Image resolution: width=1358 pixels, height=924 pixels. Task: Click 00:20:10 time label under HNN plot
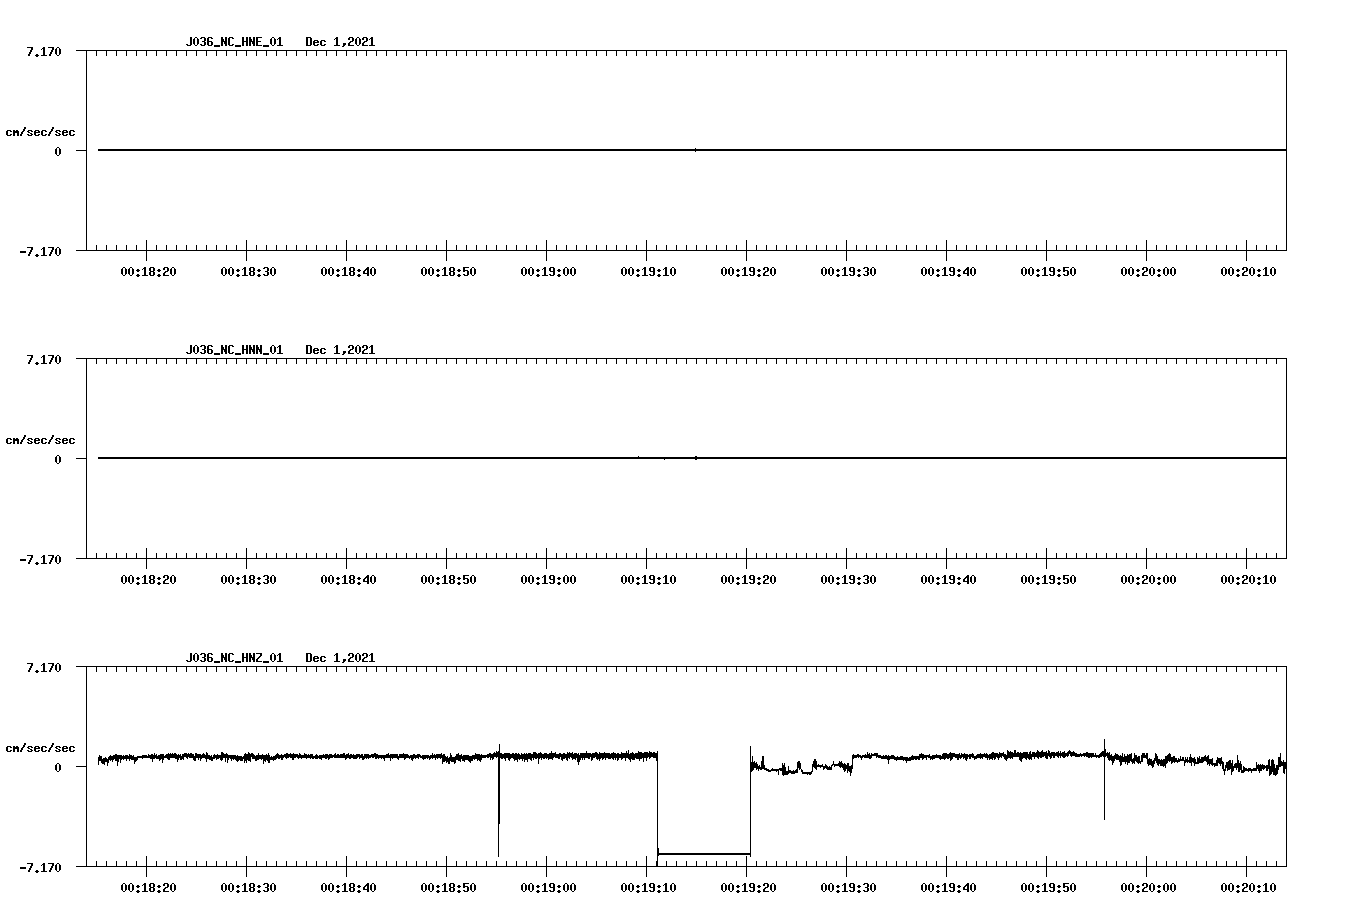(1248, 580)
